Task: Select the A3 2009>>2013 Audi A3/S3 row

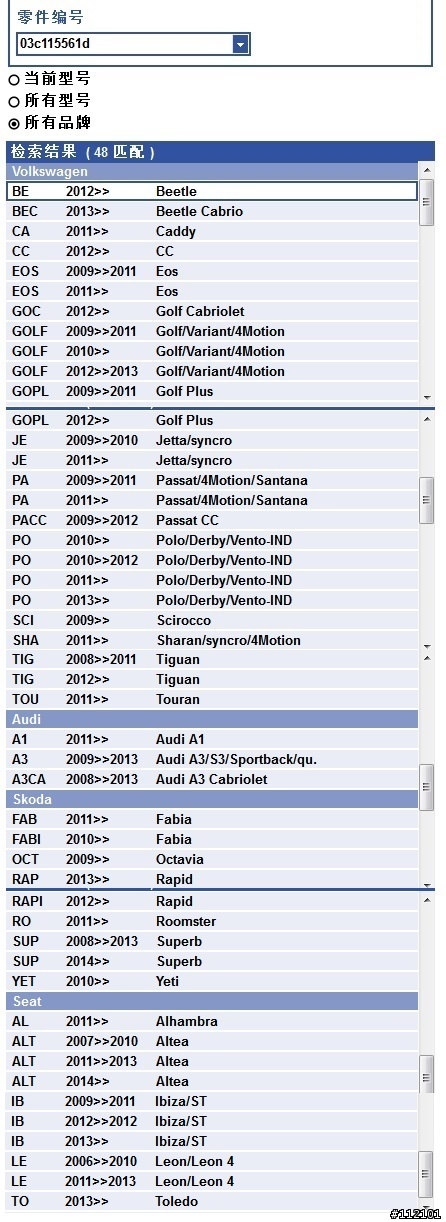Action: coord(212,759)
